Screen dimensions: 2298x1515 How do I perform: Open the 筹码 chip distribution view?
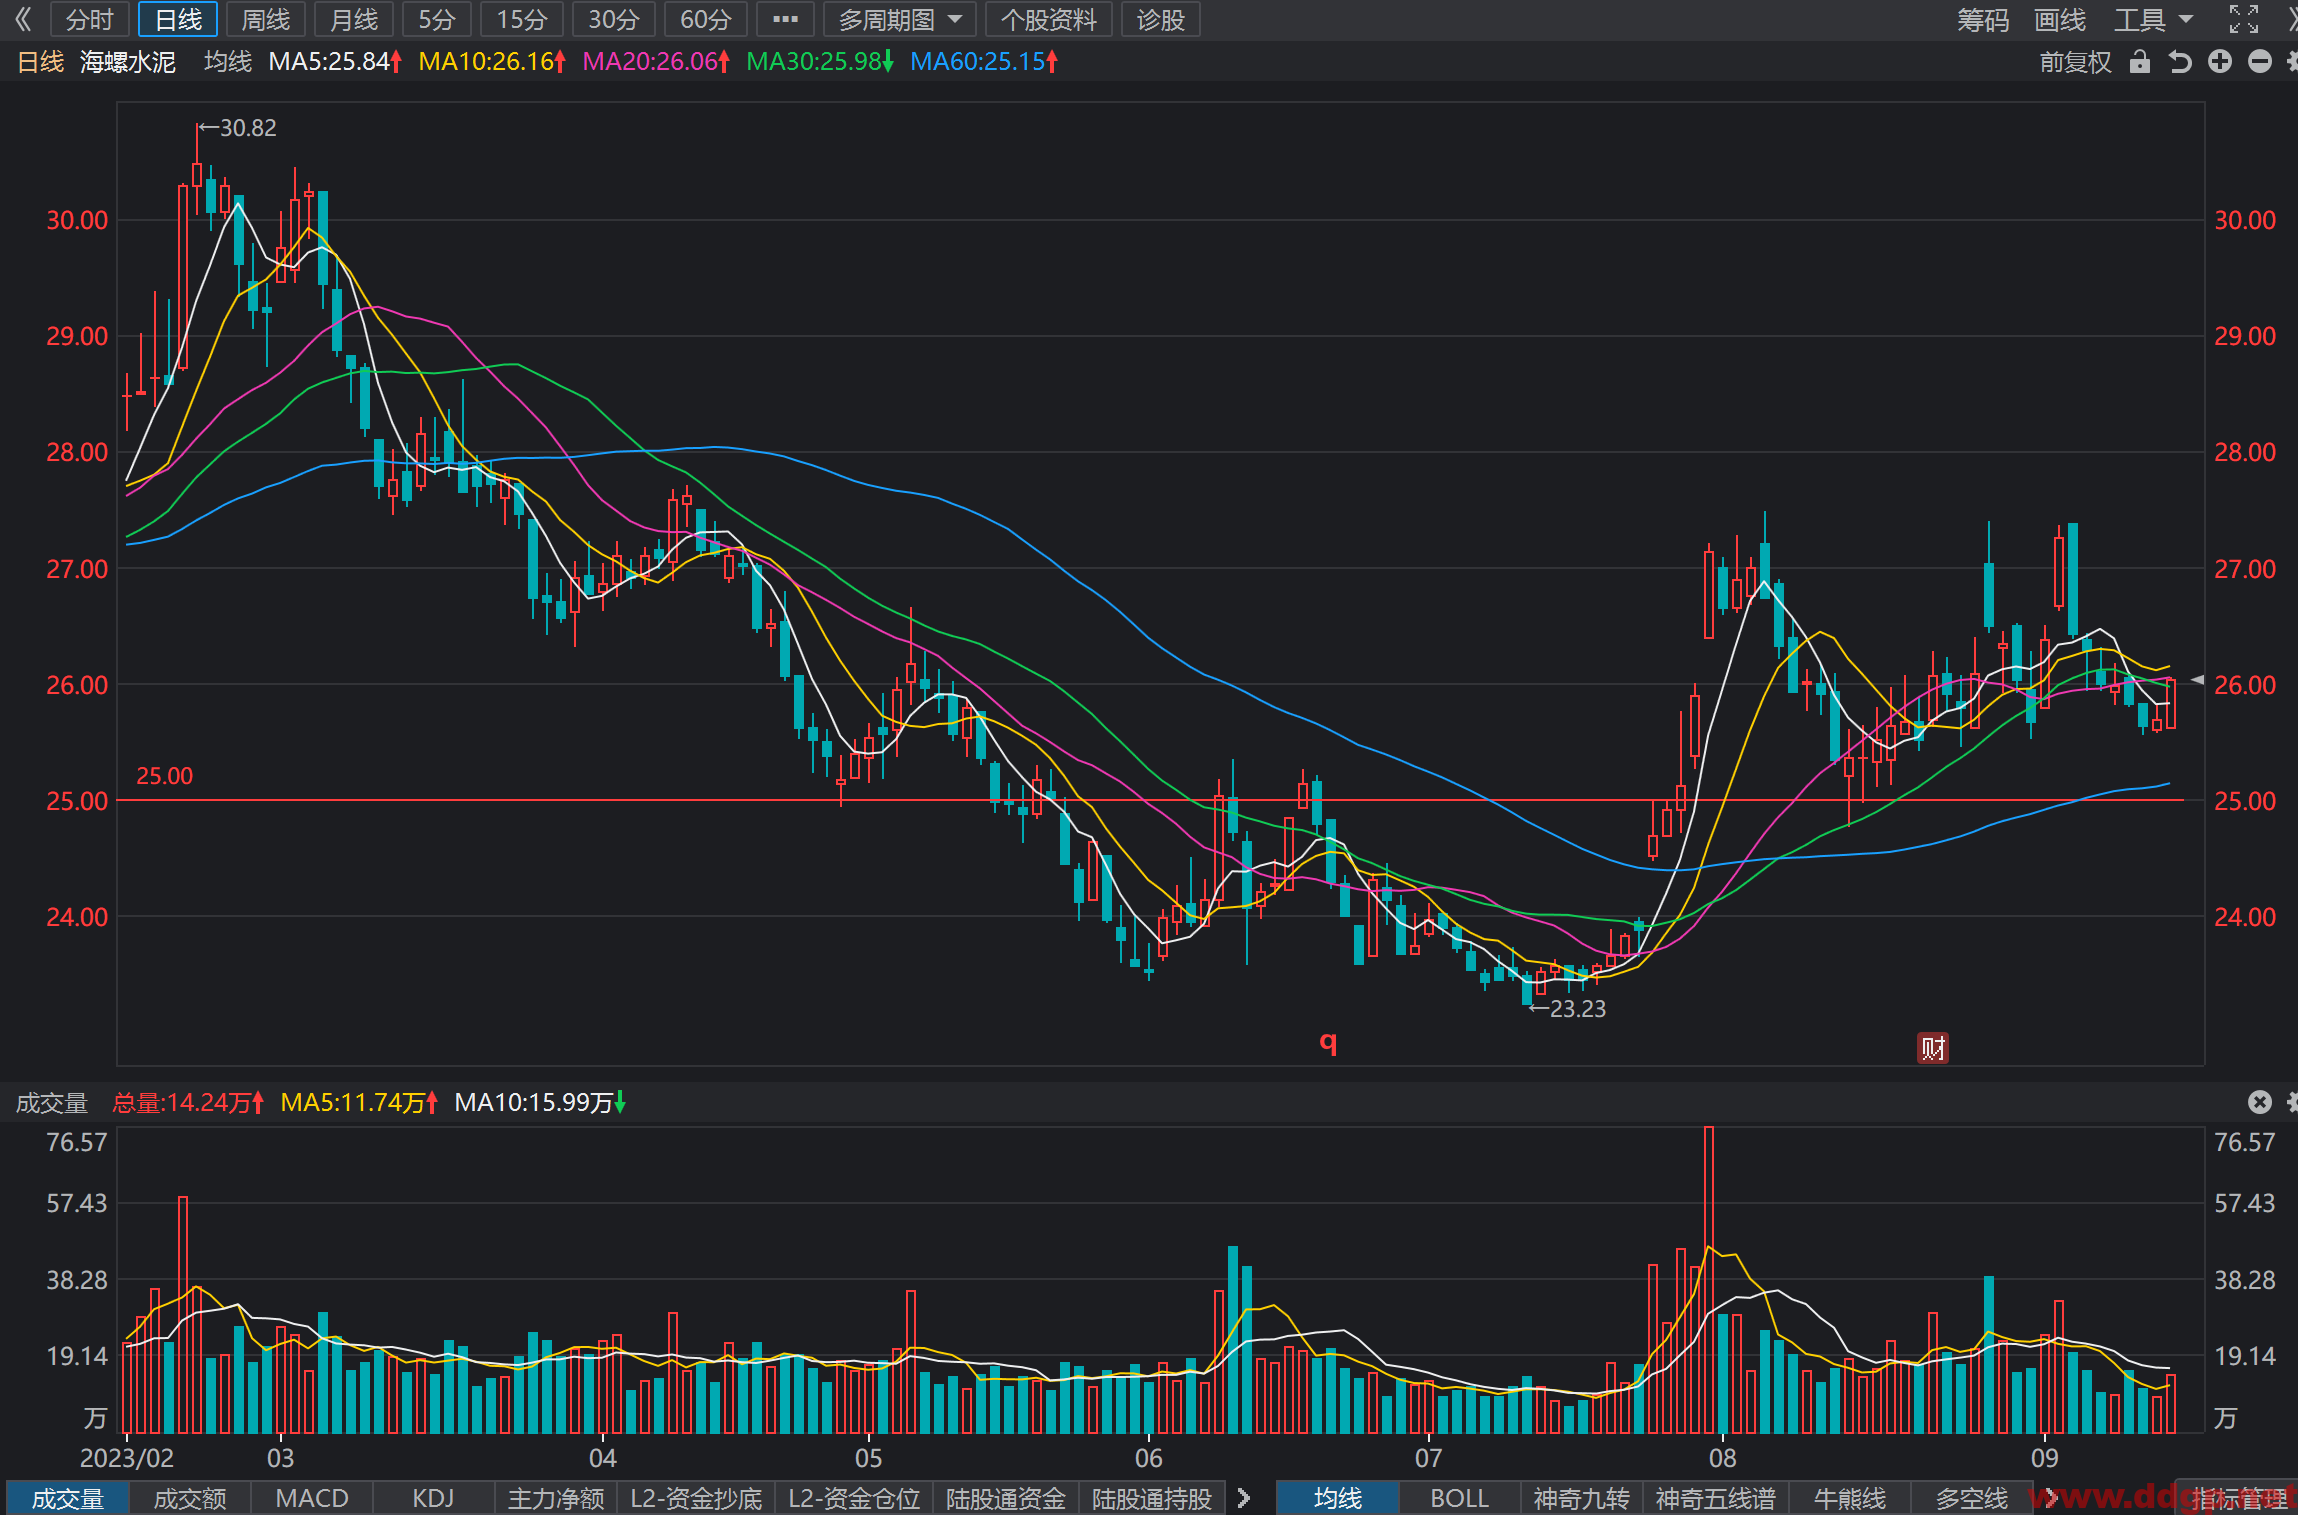(1983, 19)
